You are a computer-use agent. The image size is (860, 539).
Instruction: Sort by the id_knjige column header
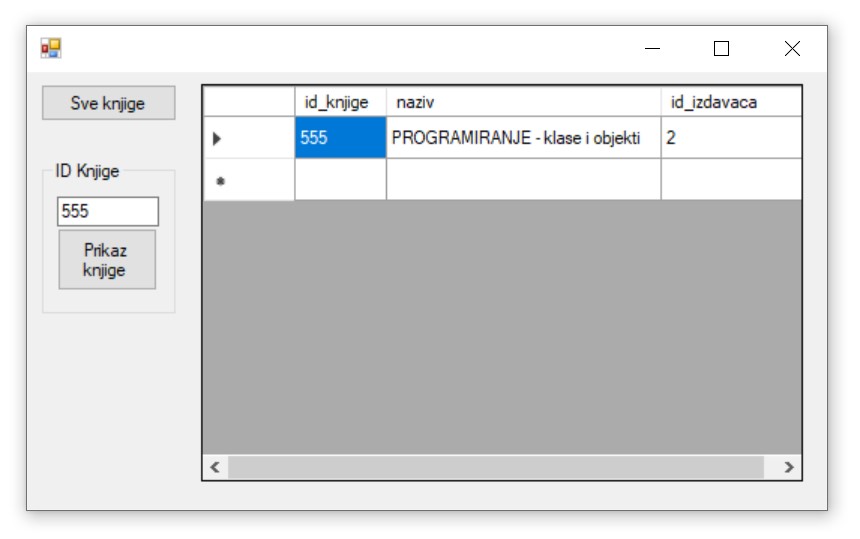pos(339,102)
